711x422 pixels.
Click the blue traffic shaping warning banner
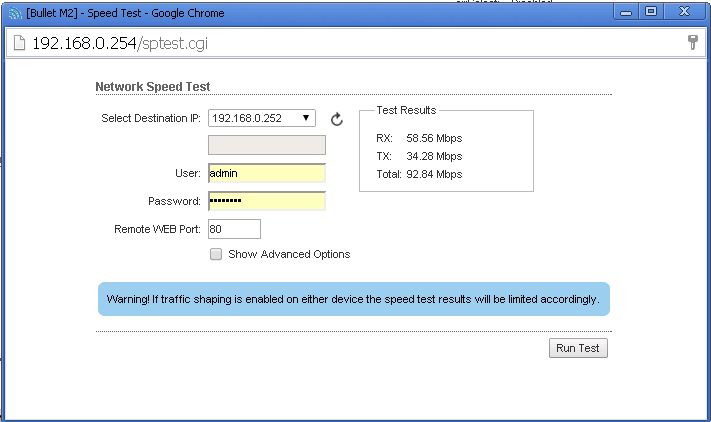point(353,299)
